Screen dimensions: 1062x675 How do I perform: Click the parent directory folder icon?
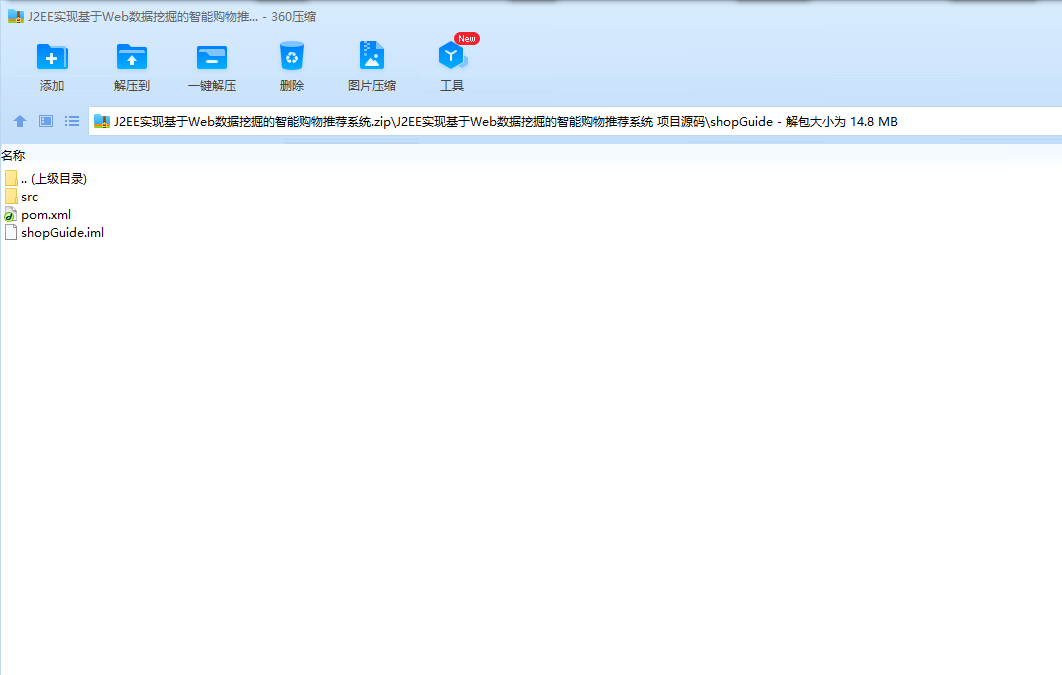[11, 178]
